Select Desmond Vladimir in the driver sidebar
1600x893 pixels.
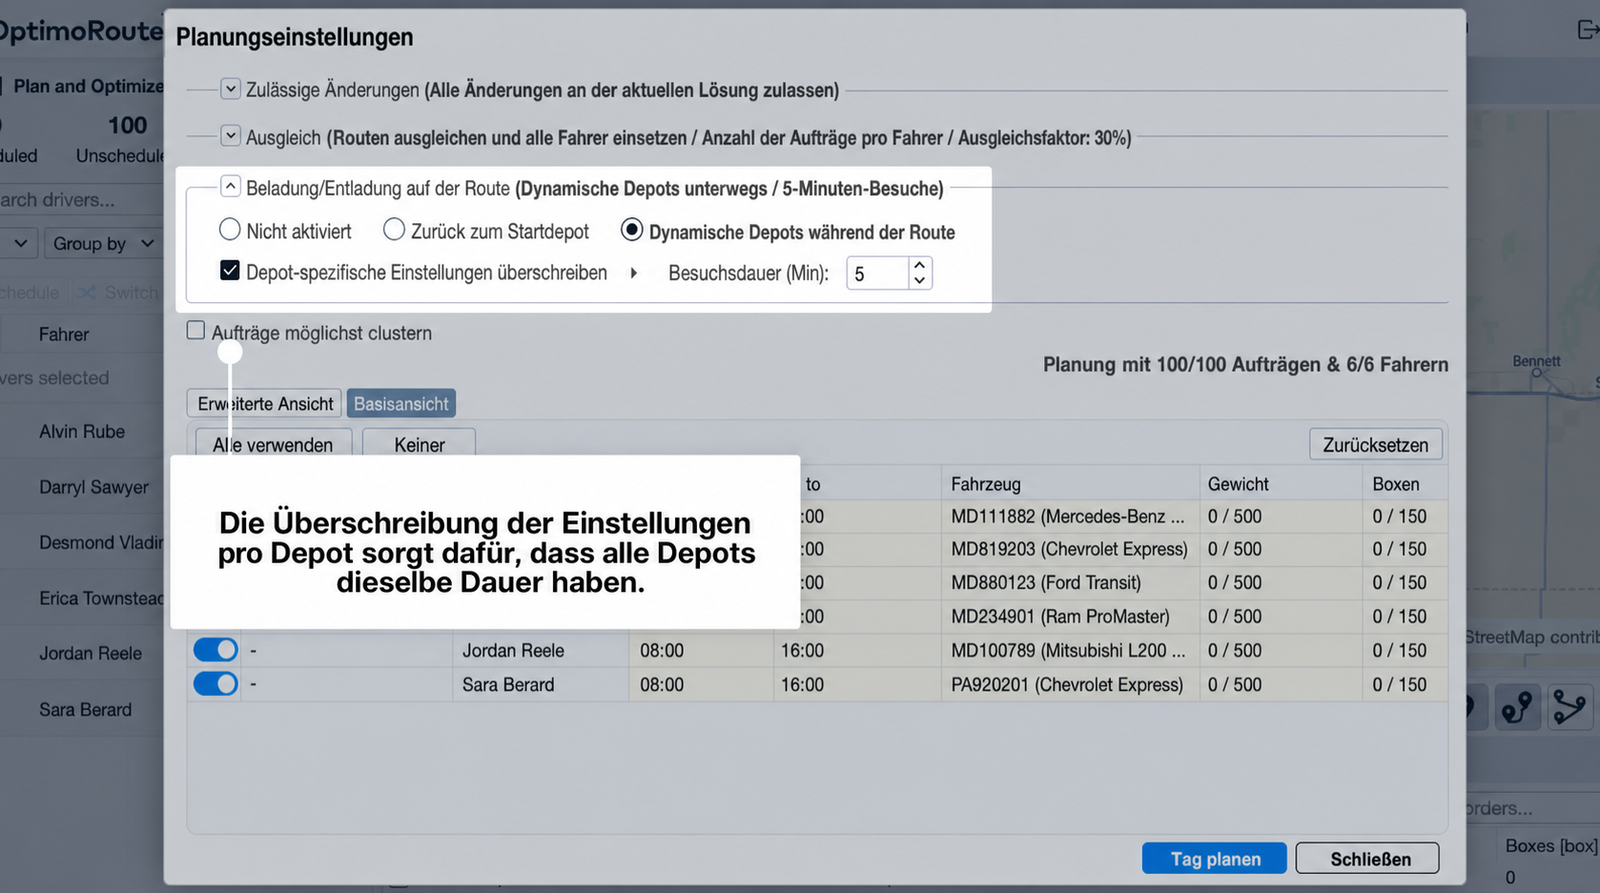pyautogui.click(x=100, y=542)
